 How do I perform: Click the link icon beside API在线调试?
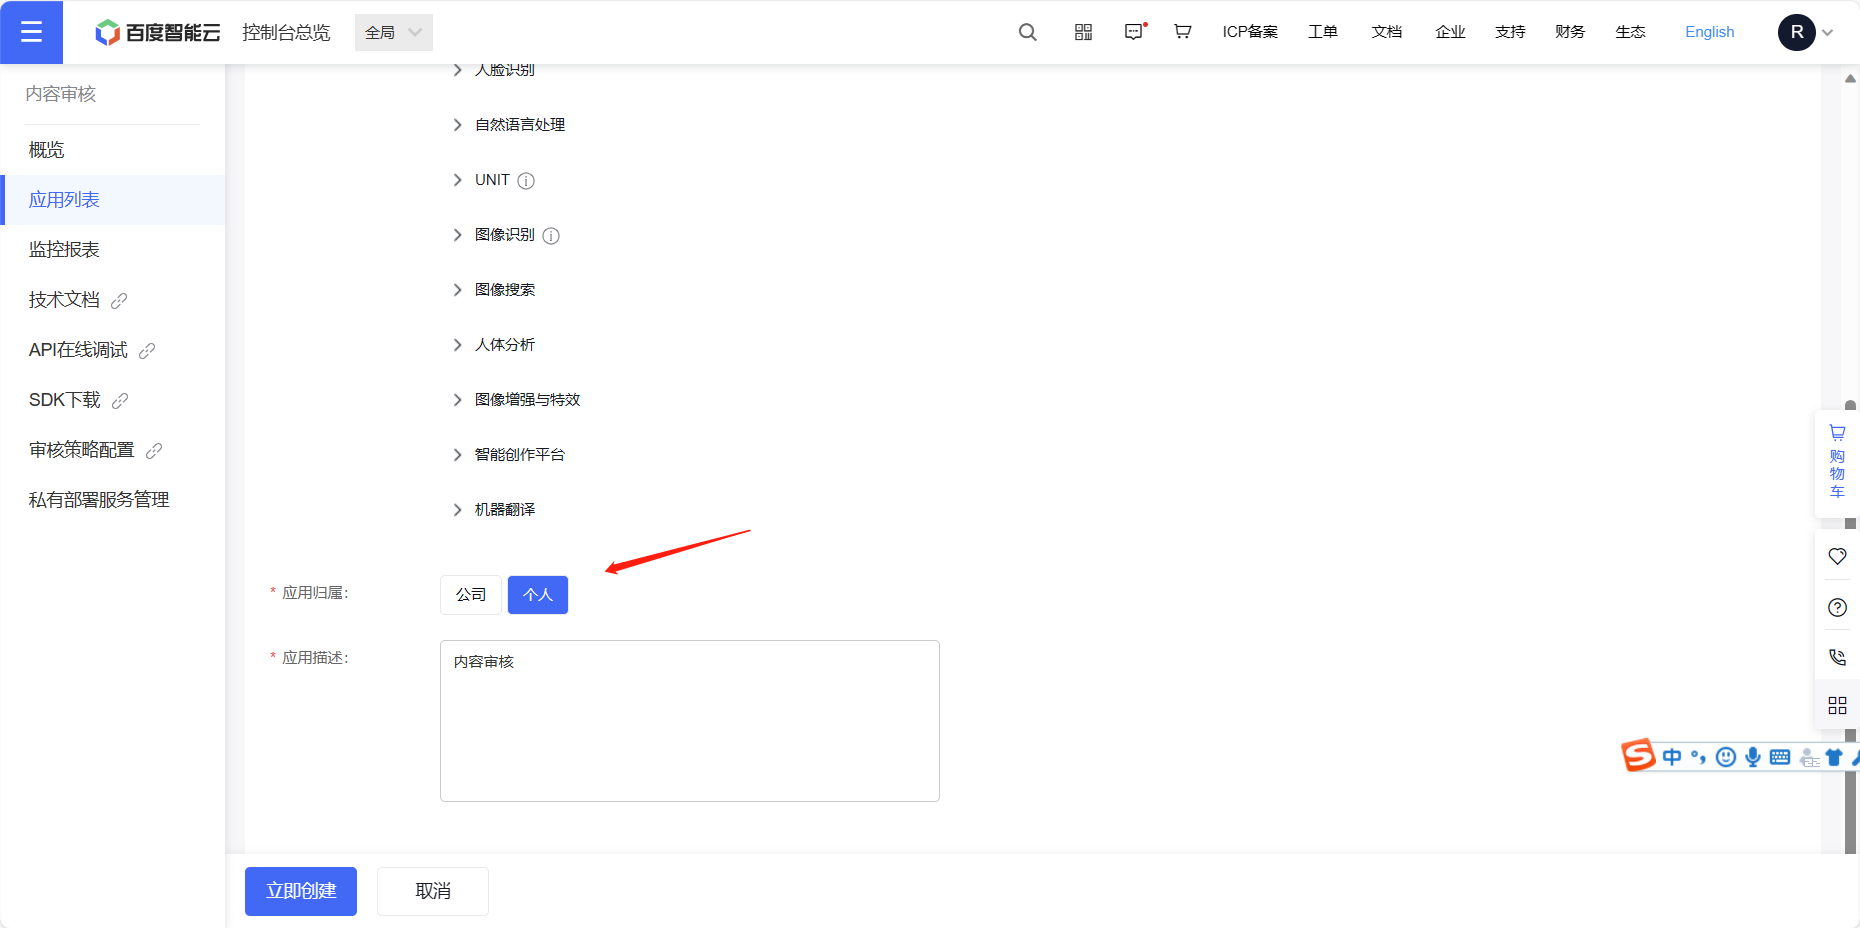[x=147, y=350]
